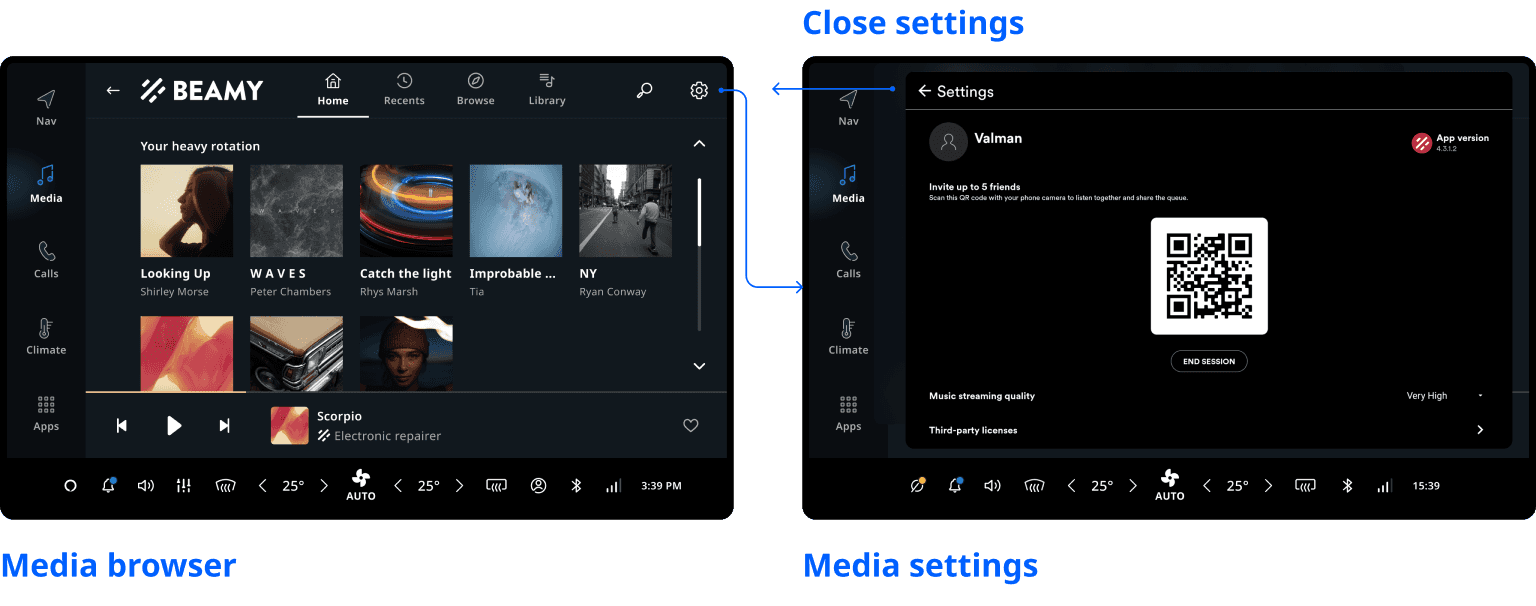Open the Improbable album by Tia

click(516, 231)
